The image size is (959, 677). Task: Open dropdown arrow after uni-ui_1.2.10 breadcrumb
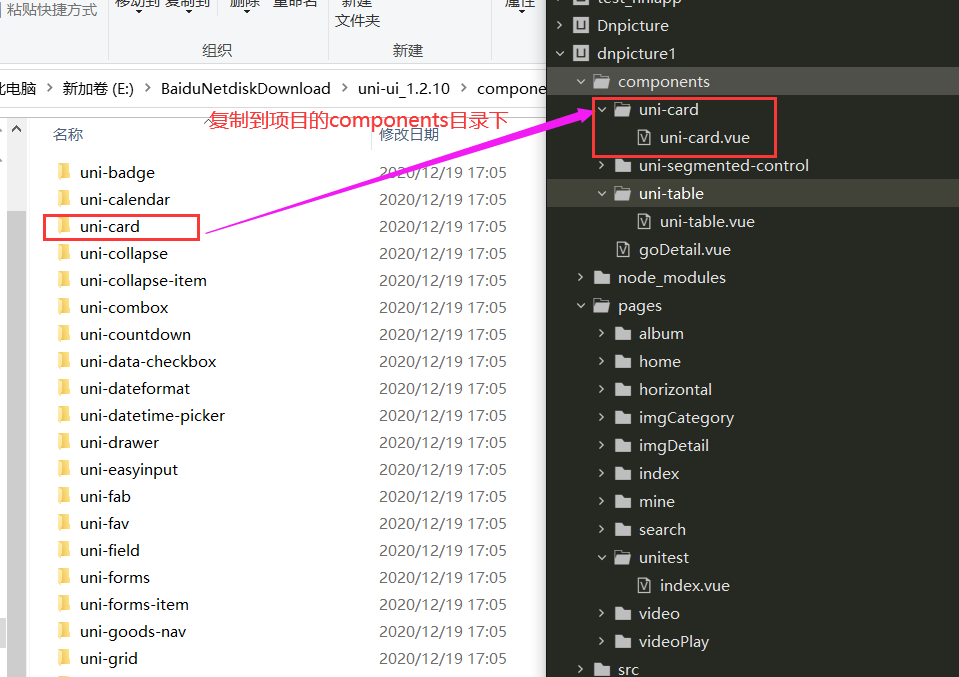pyautogui.click(x=464, y=88)
